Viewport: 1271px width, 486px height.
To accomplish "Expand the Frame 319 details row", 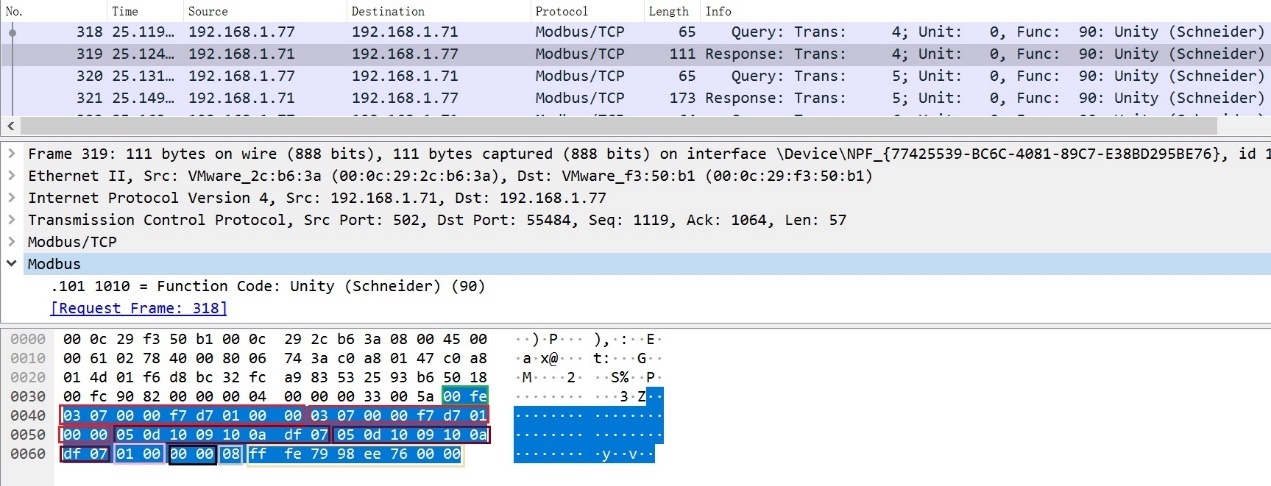I will click(11, 154).
